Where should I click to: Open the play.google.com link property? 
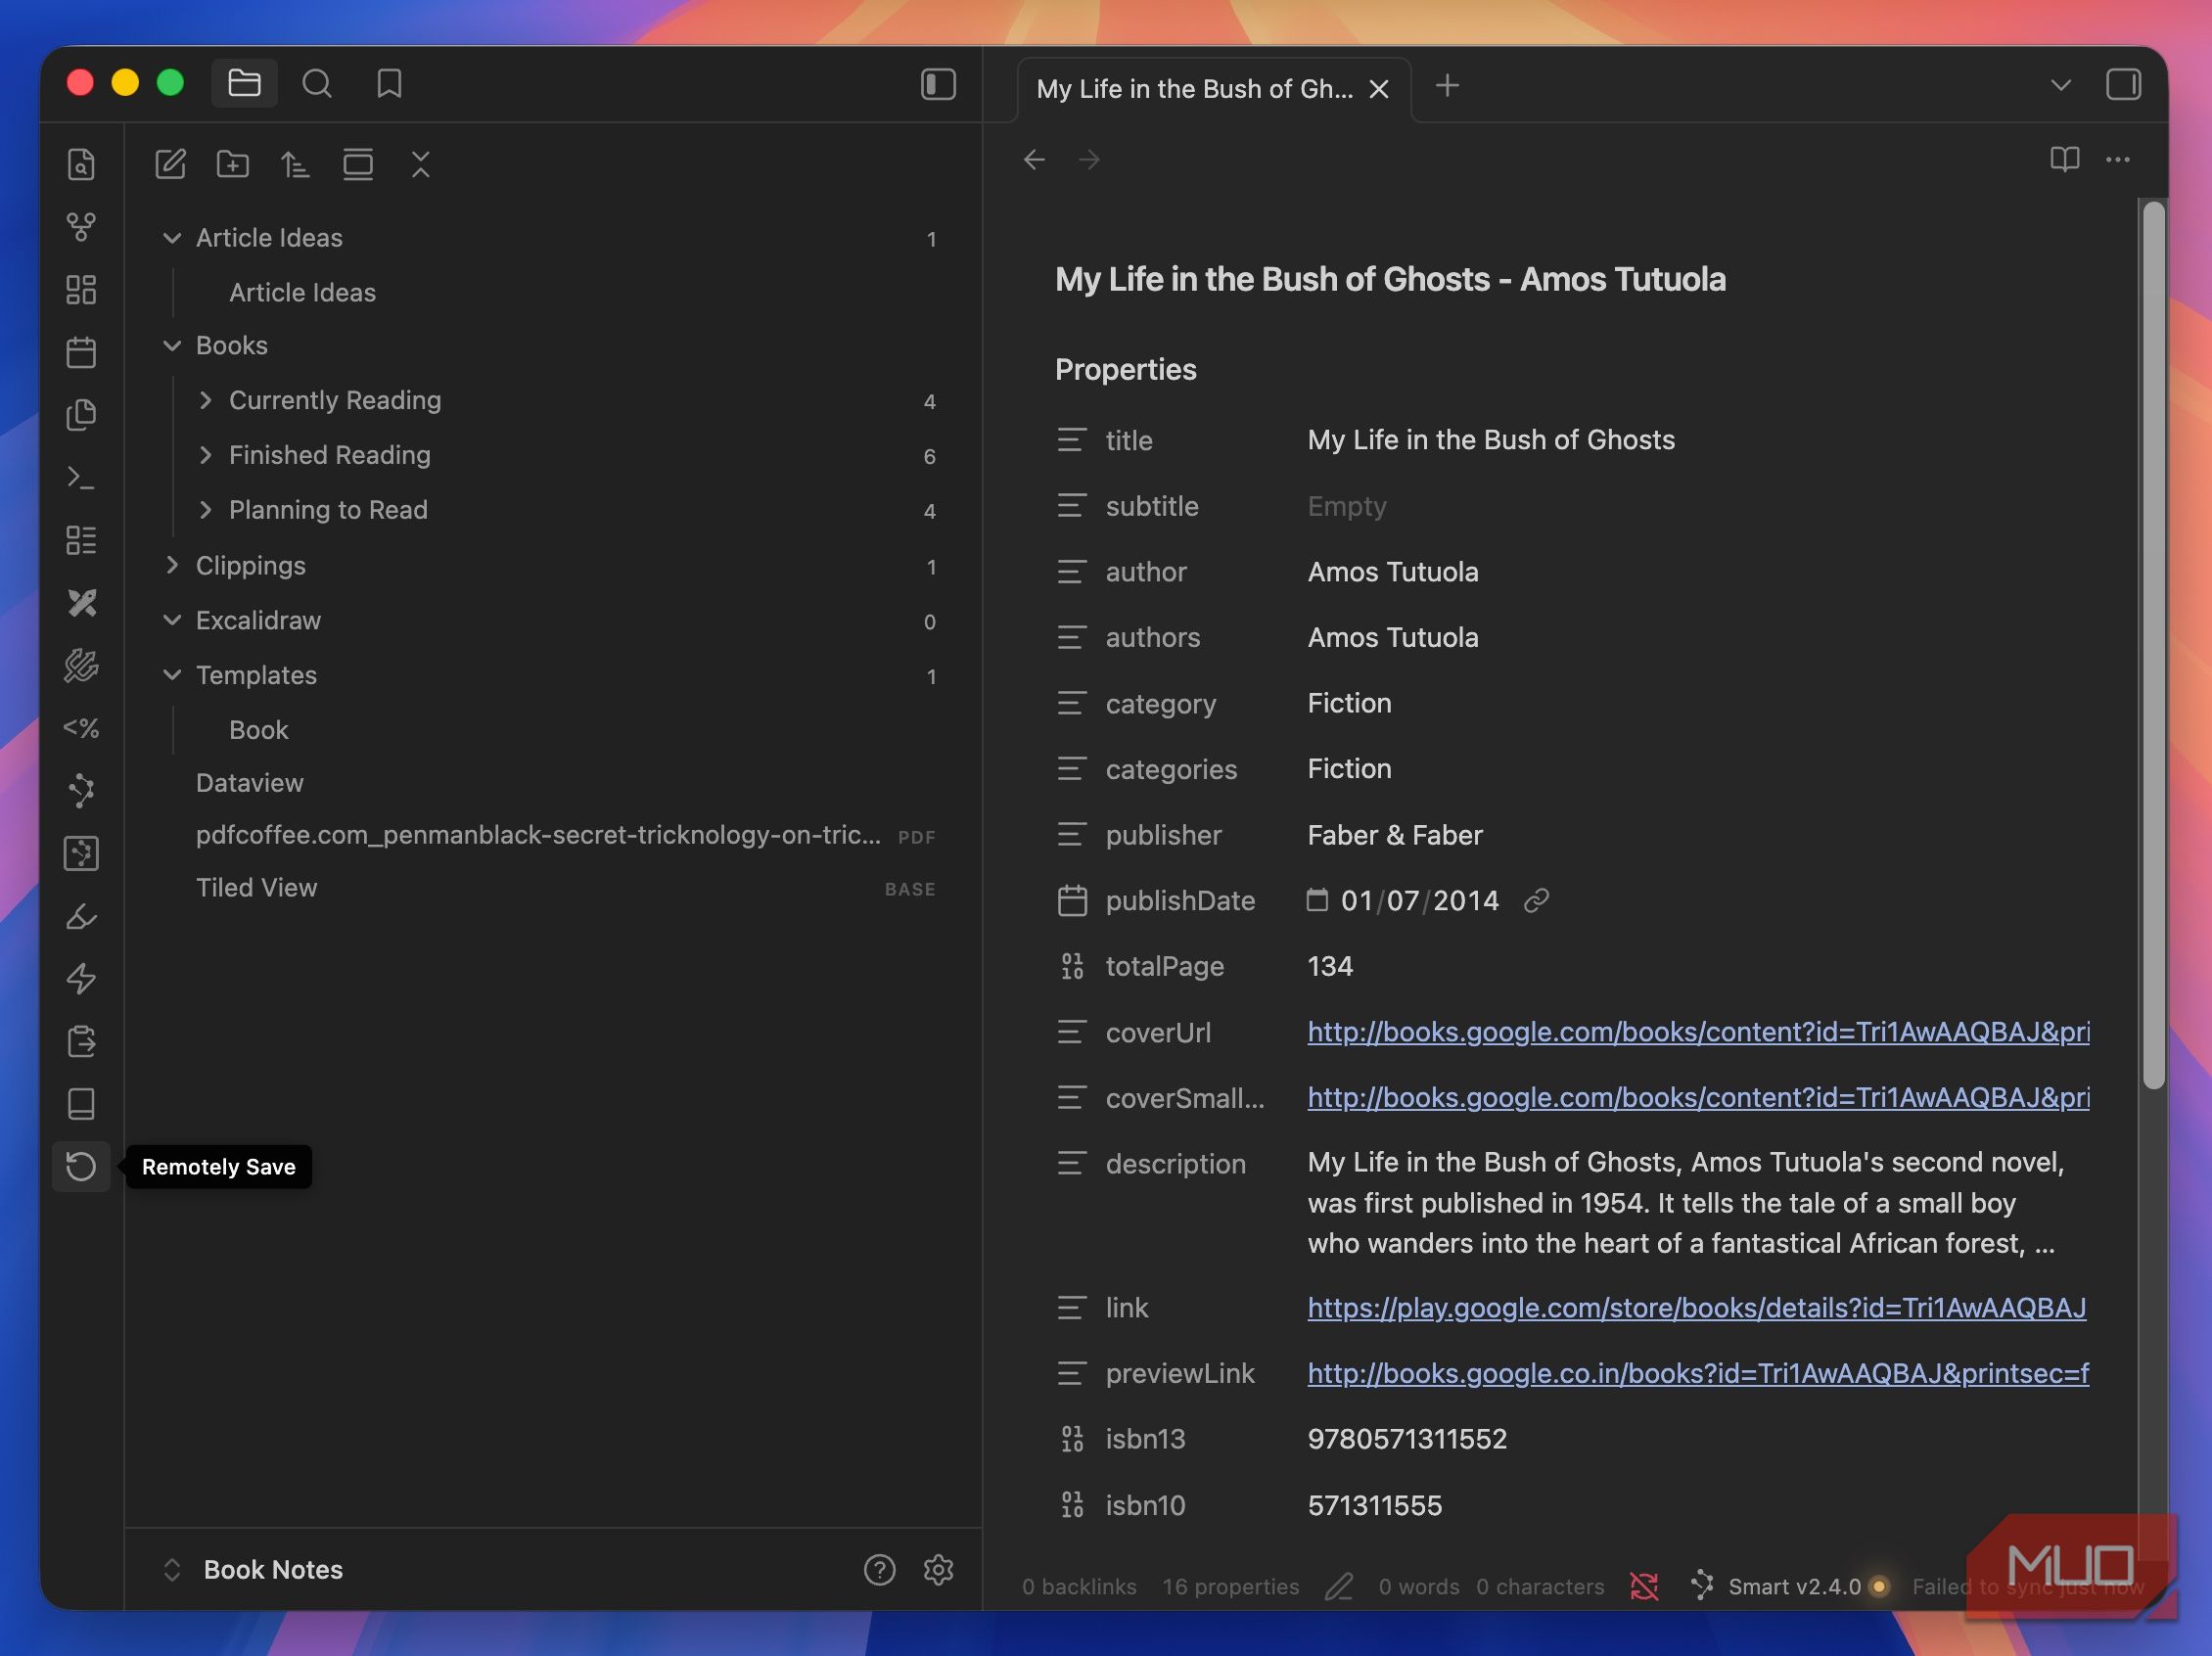tap(1696, 1307)
